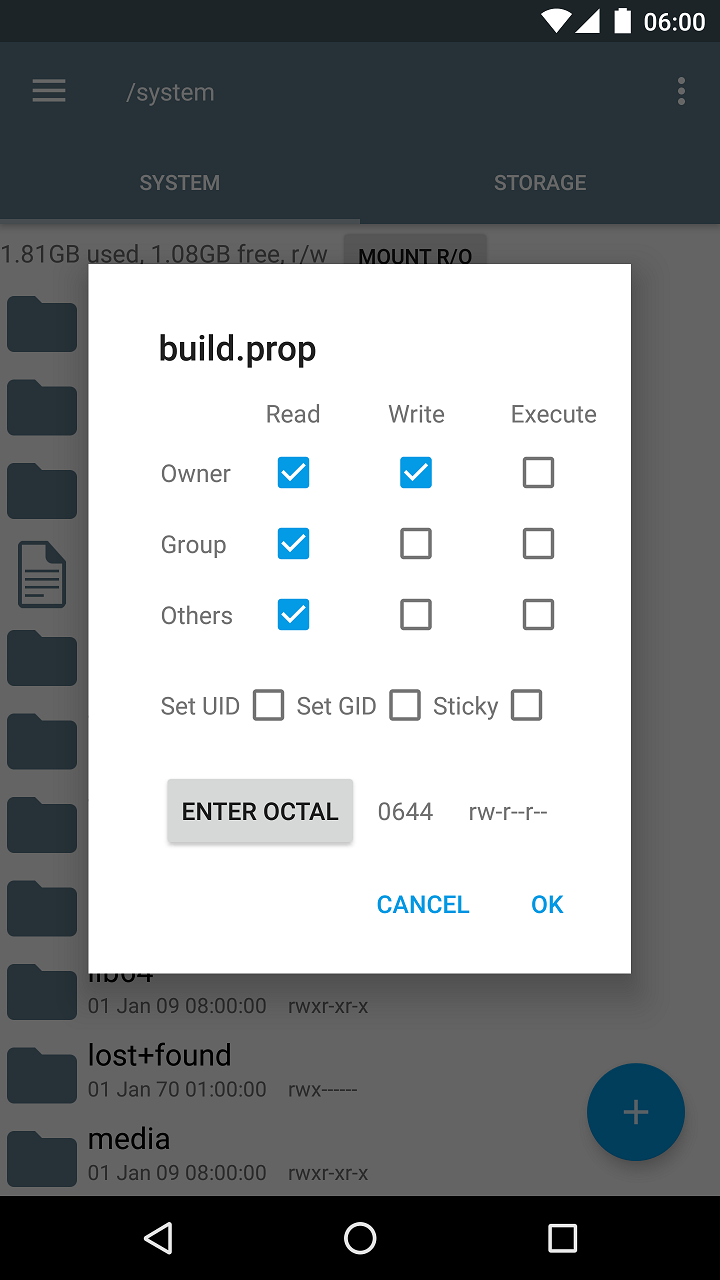Dismiss the dialog with CANCEL
Image resolution: width=720 pixels, height=1280 pixels.
point(422,904)
